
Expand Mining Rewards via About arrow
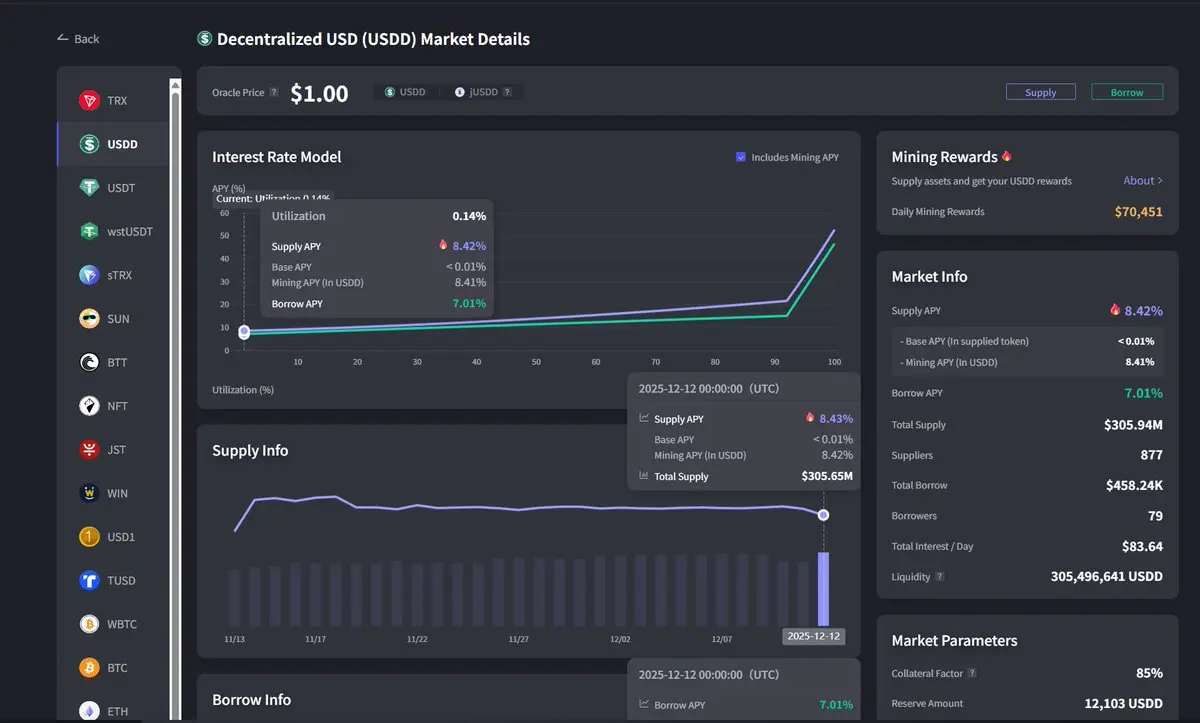[1143, 181]
